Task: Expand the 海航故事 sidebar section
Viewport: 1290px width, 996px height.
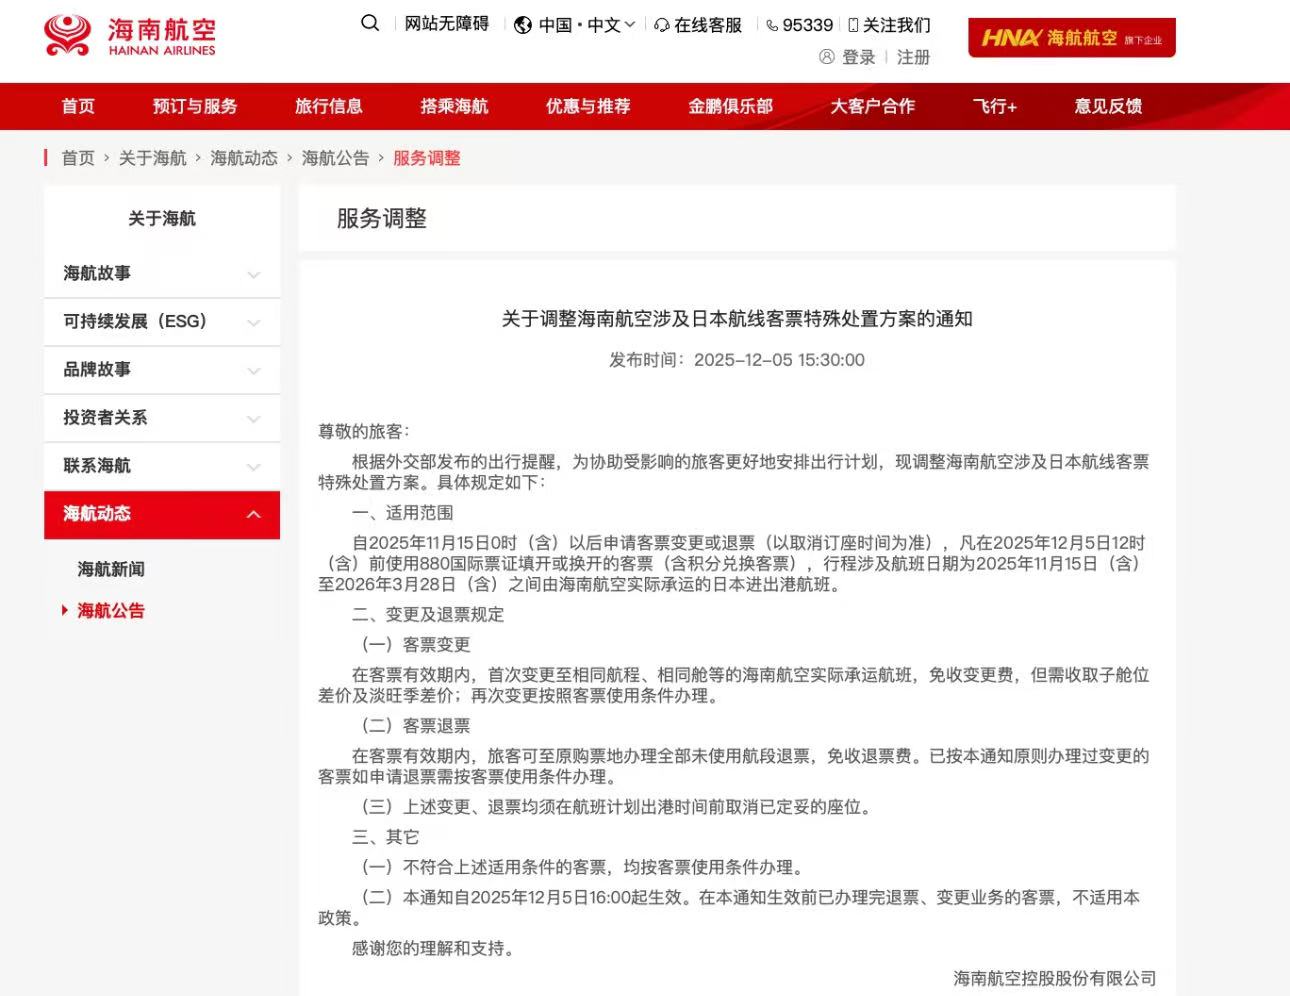Action: coord(253,275)
